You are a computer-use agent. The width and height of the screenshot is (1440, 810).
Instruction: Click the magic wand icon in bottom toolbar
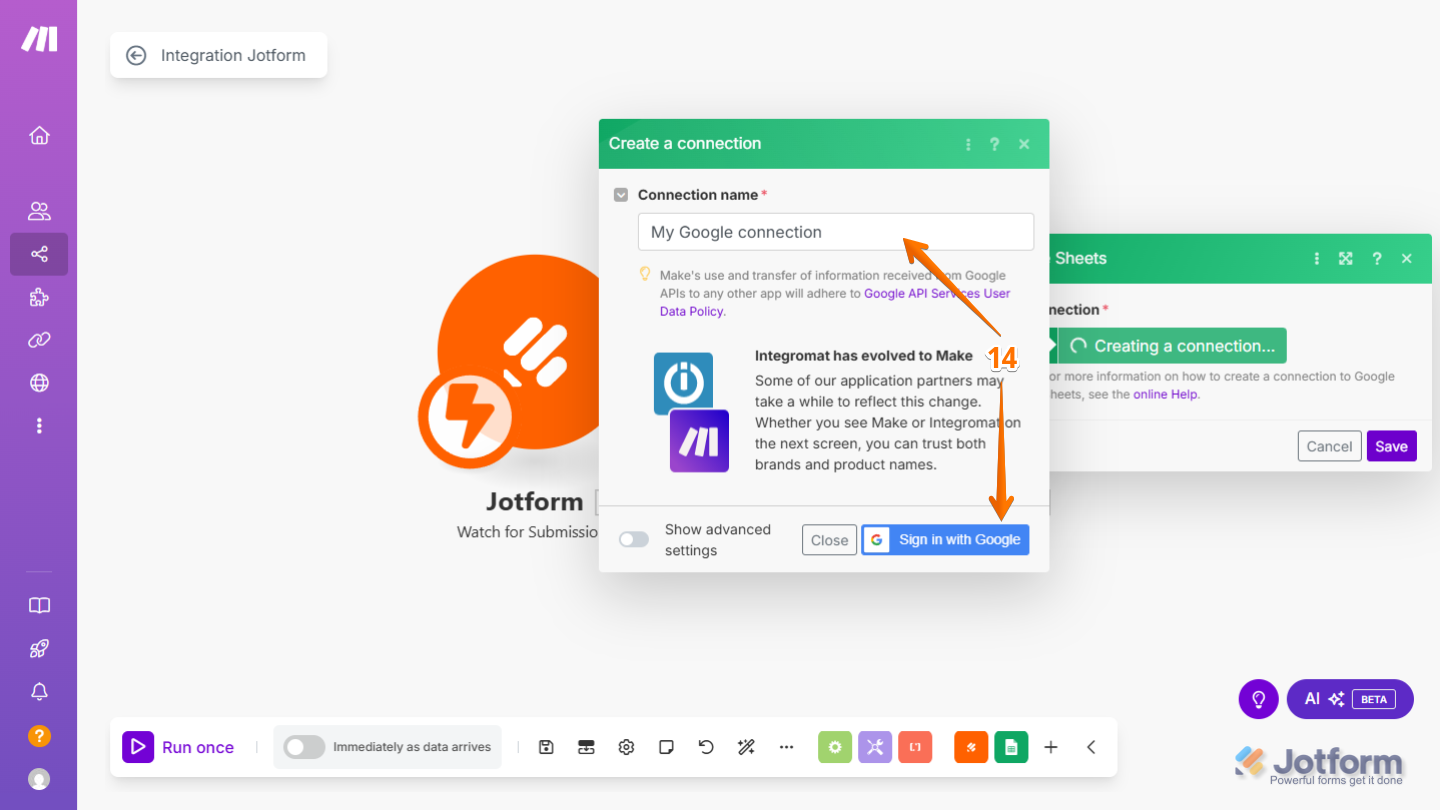pyautogui.click(x=746, y=747)
